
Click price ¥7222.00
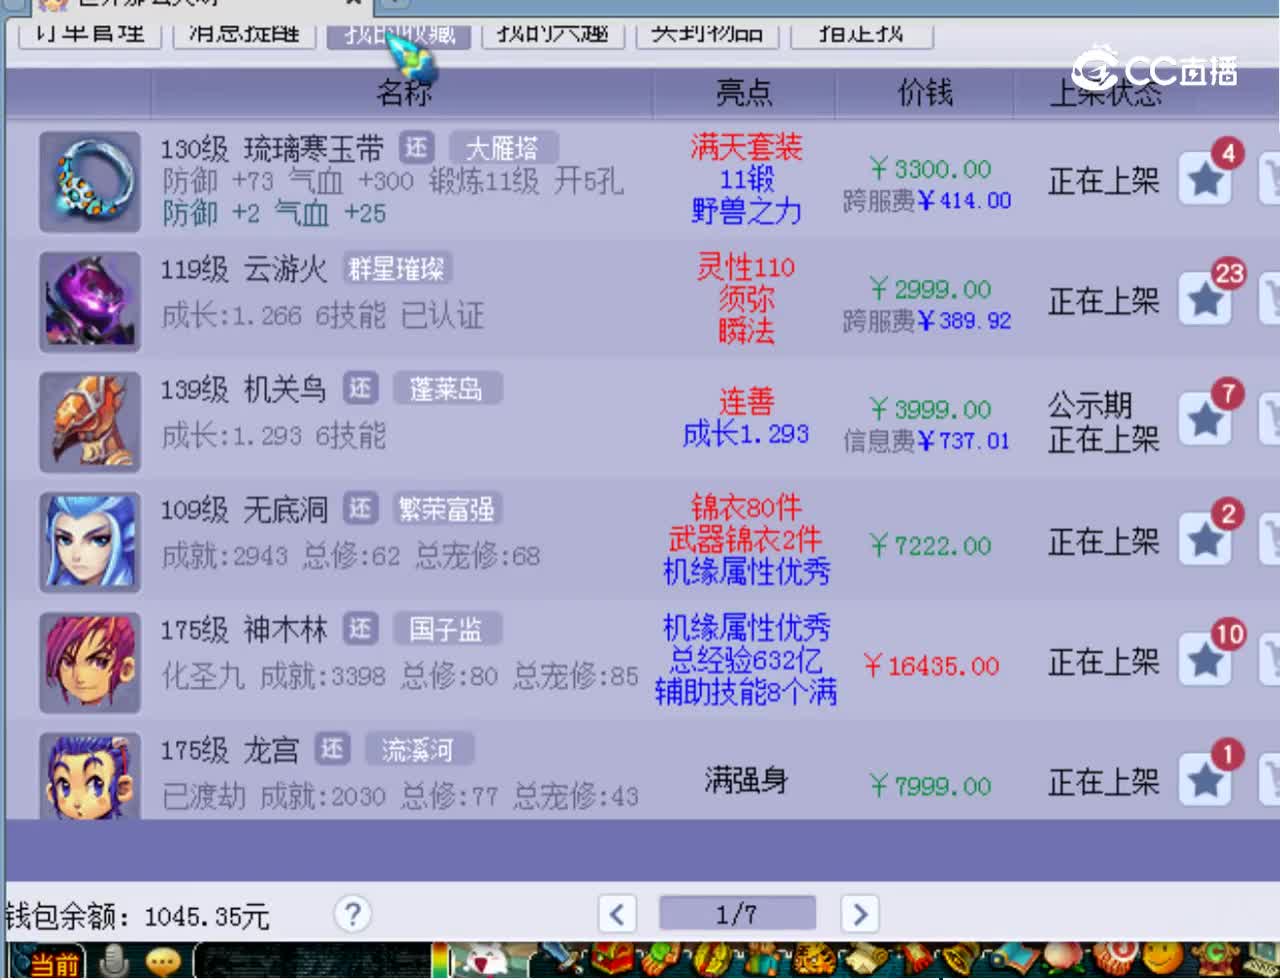click(930, 545)
